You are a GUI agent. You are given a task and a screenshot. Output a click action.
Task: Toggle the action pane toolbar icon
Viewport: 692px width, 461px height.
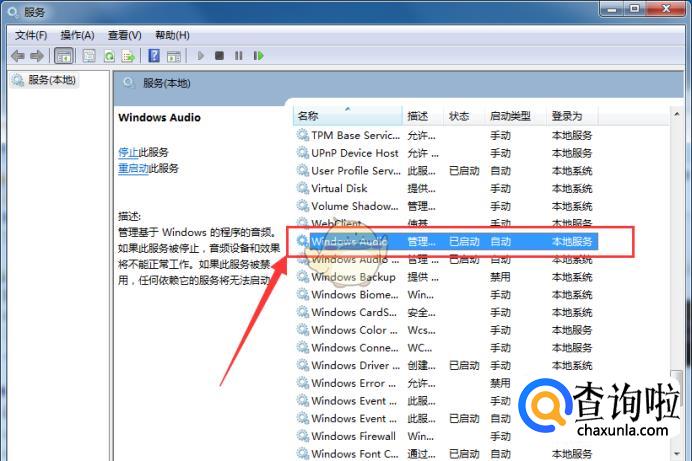click(174, 56)
